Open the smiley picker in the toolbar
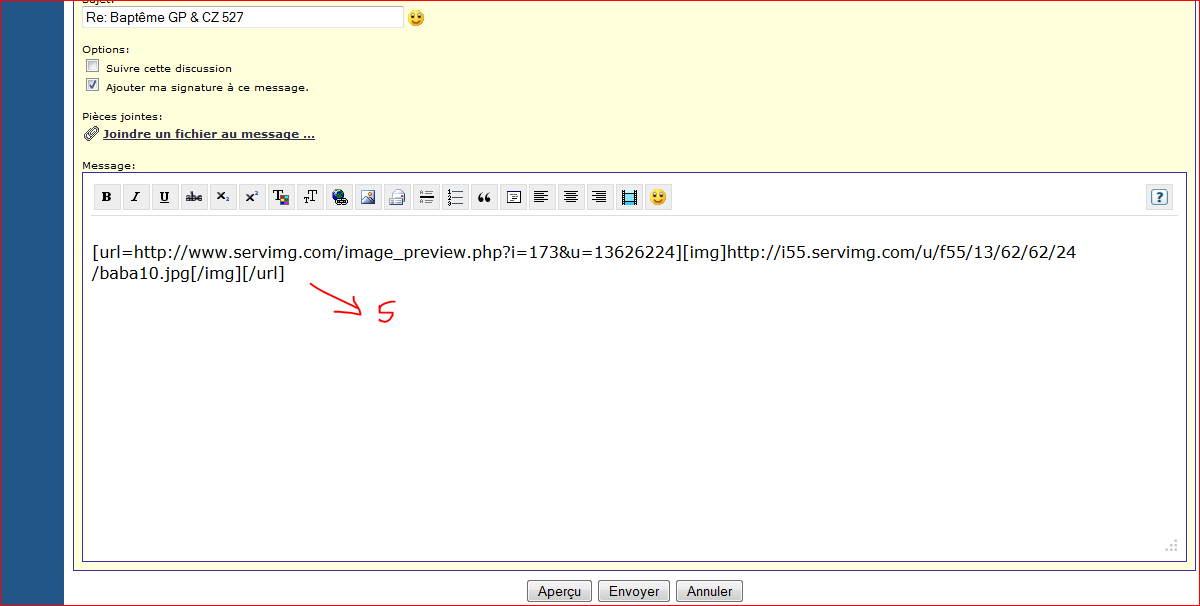1200x606 pixels. coord(658,197)
